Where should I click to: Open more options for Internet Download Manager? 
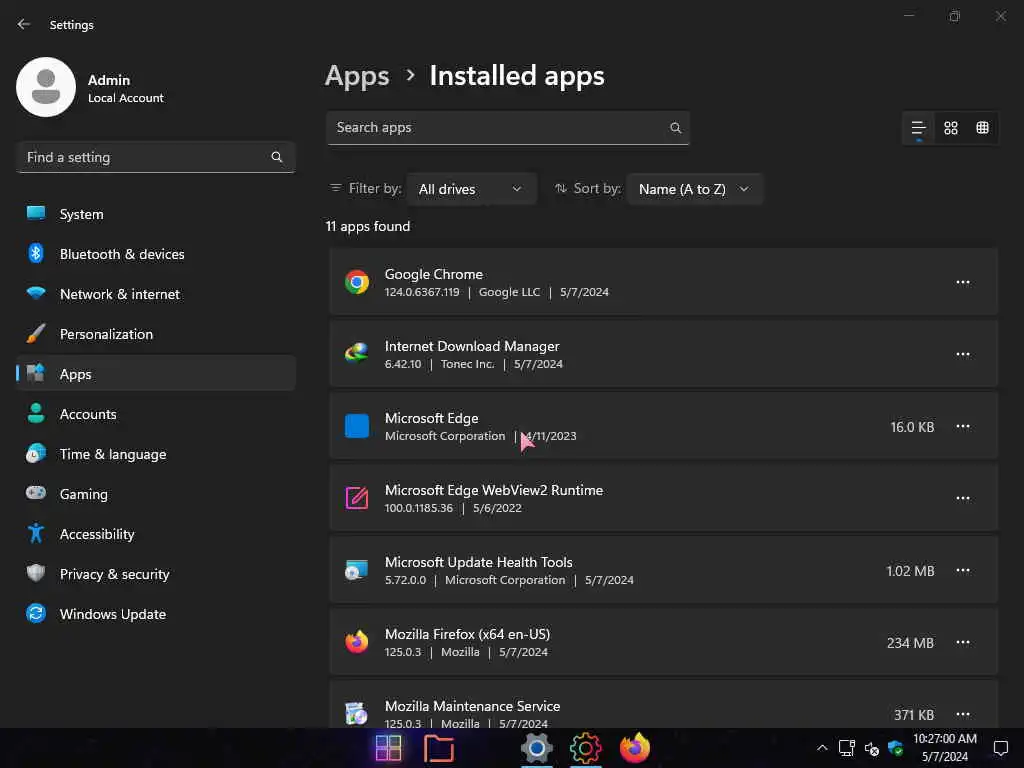[x=963, y=354]
